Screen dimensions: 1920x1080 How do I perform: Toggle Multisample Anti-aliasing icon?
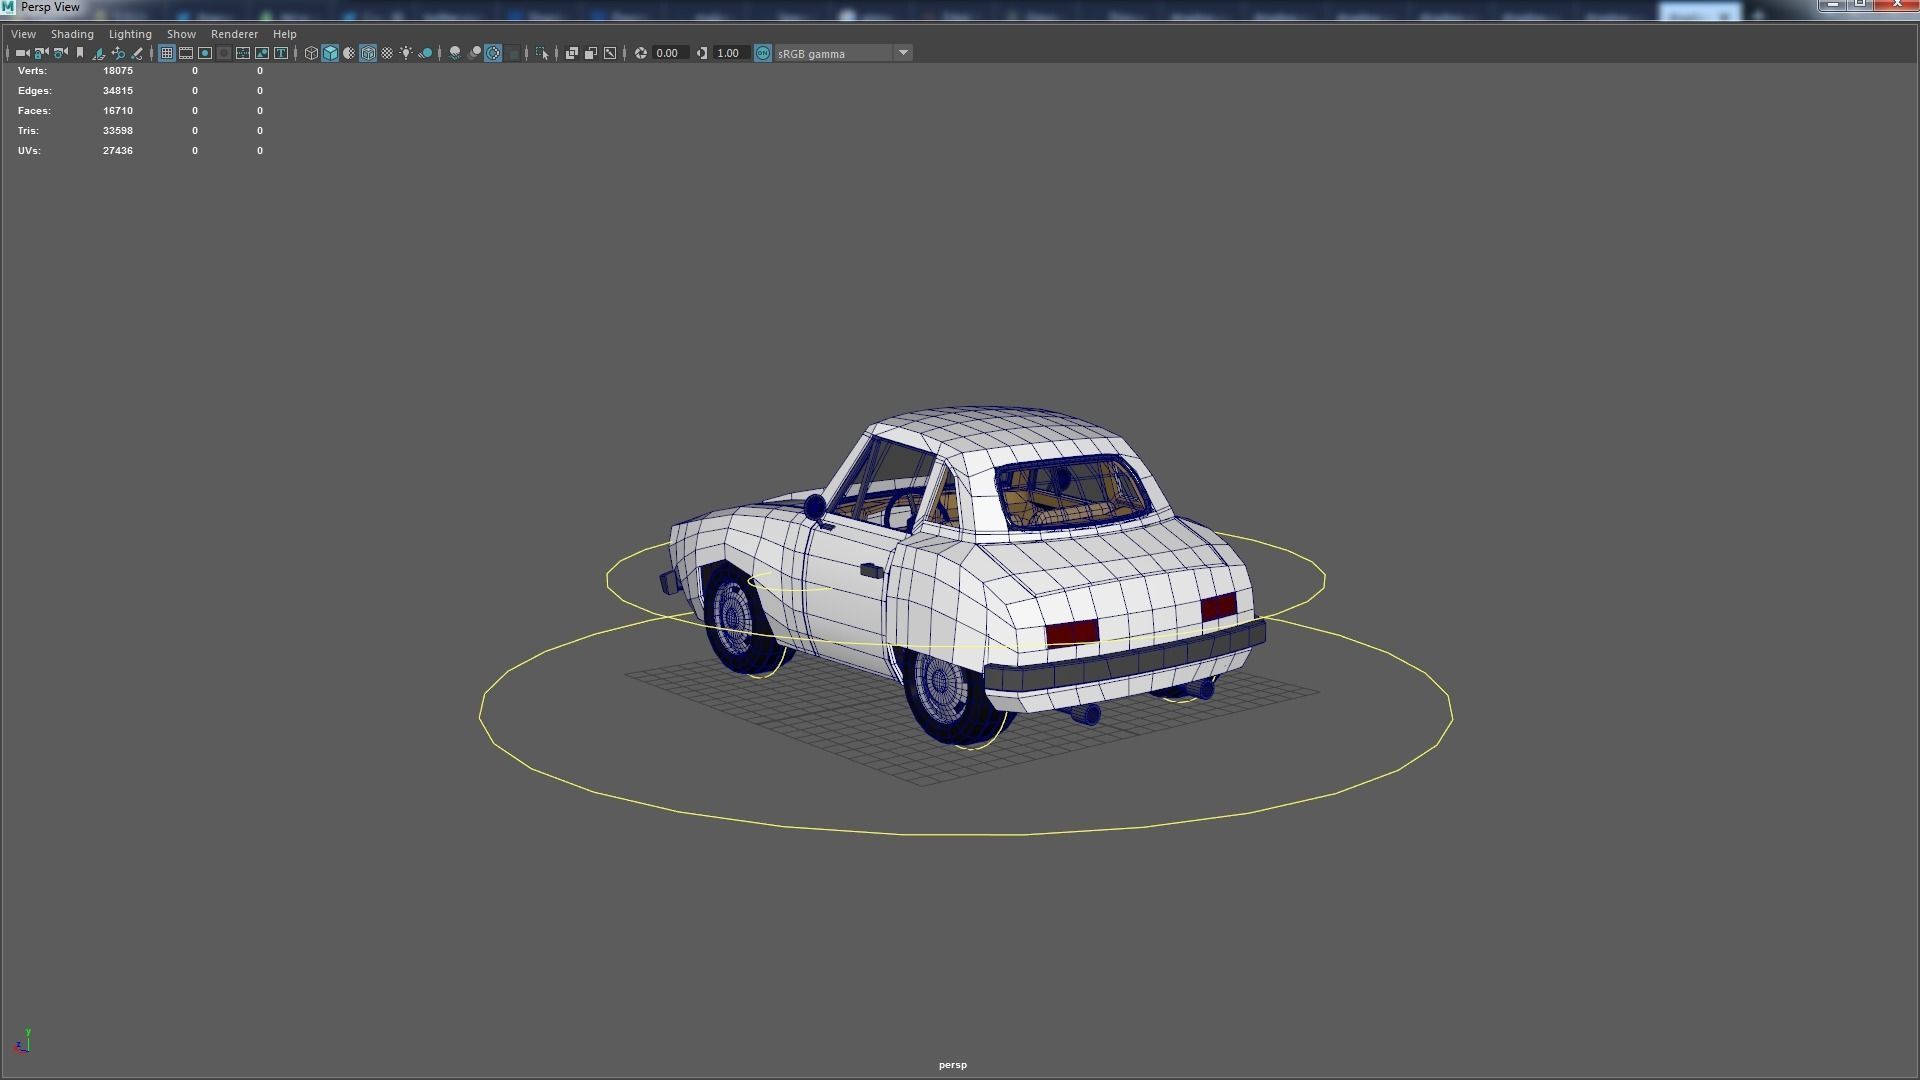pyautogui.click(x=493, y=53)
